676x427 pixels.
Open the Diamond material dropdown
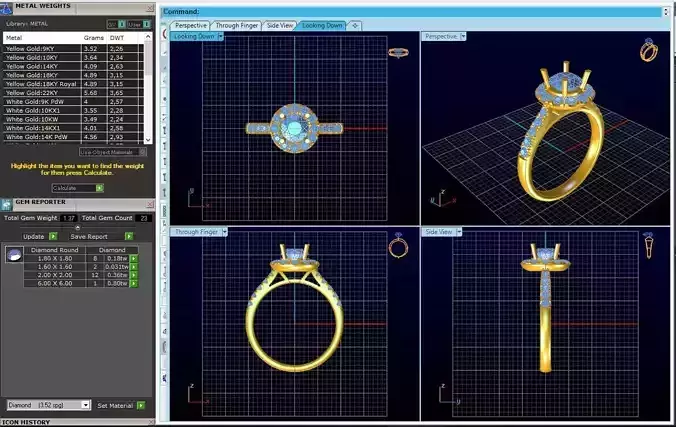[85, 405]
